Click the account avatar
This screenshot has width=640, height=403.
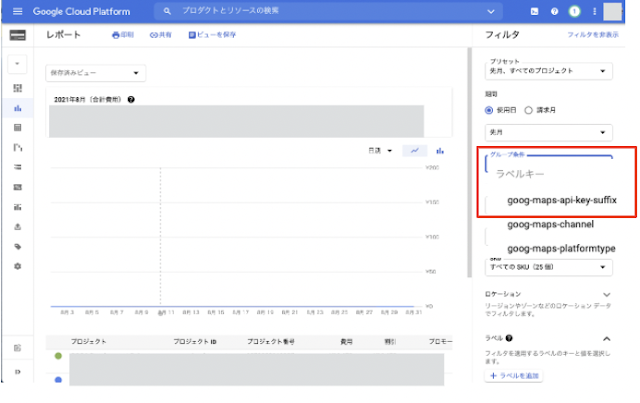tap(612, 11)
